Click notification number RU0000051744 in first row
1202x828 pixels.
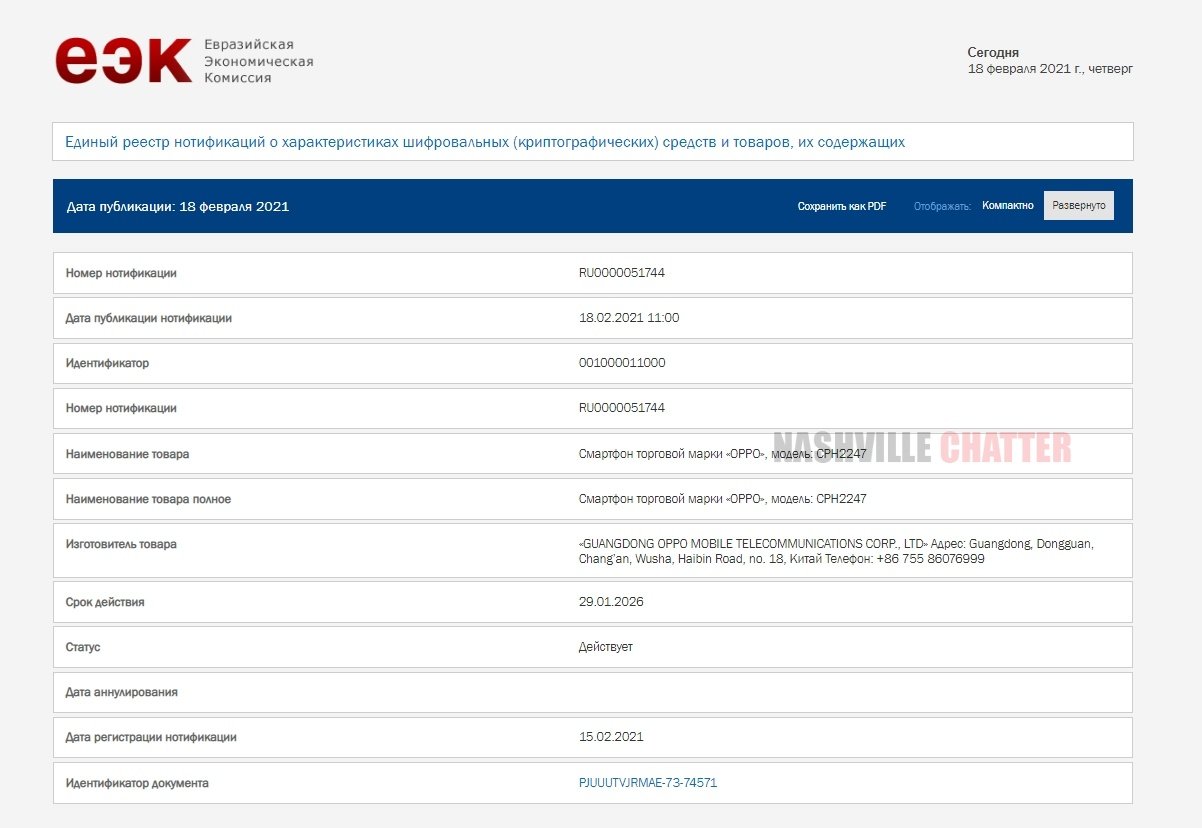(x=621, y=273)
